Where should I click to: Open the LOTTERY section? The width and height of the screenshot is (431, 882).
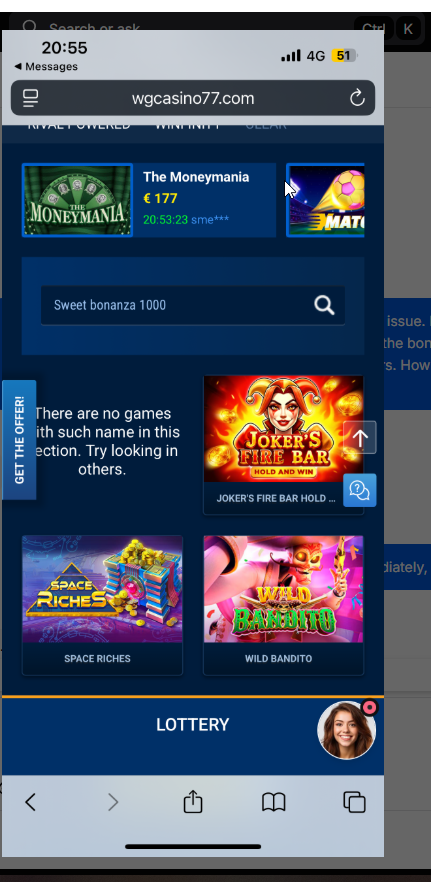click(193, 724)
